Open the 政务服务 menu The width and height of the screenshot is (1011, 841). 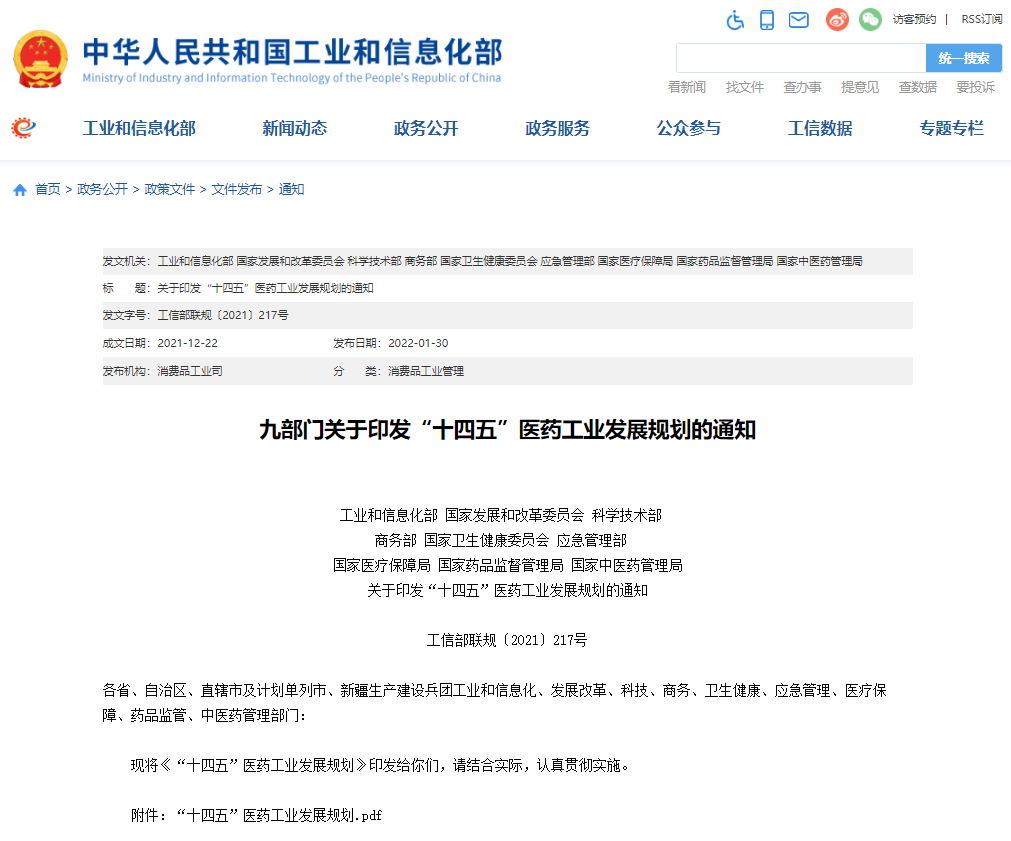[x=558, y=128]
